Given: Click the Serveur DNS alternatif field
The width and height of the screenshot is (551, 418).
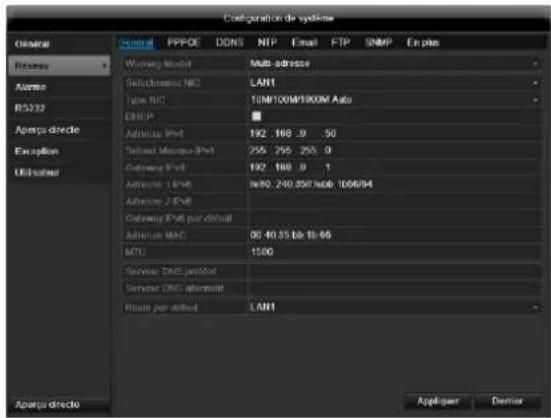Looking at the screenshot, I should pos(394,288).
